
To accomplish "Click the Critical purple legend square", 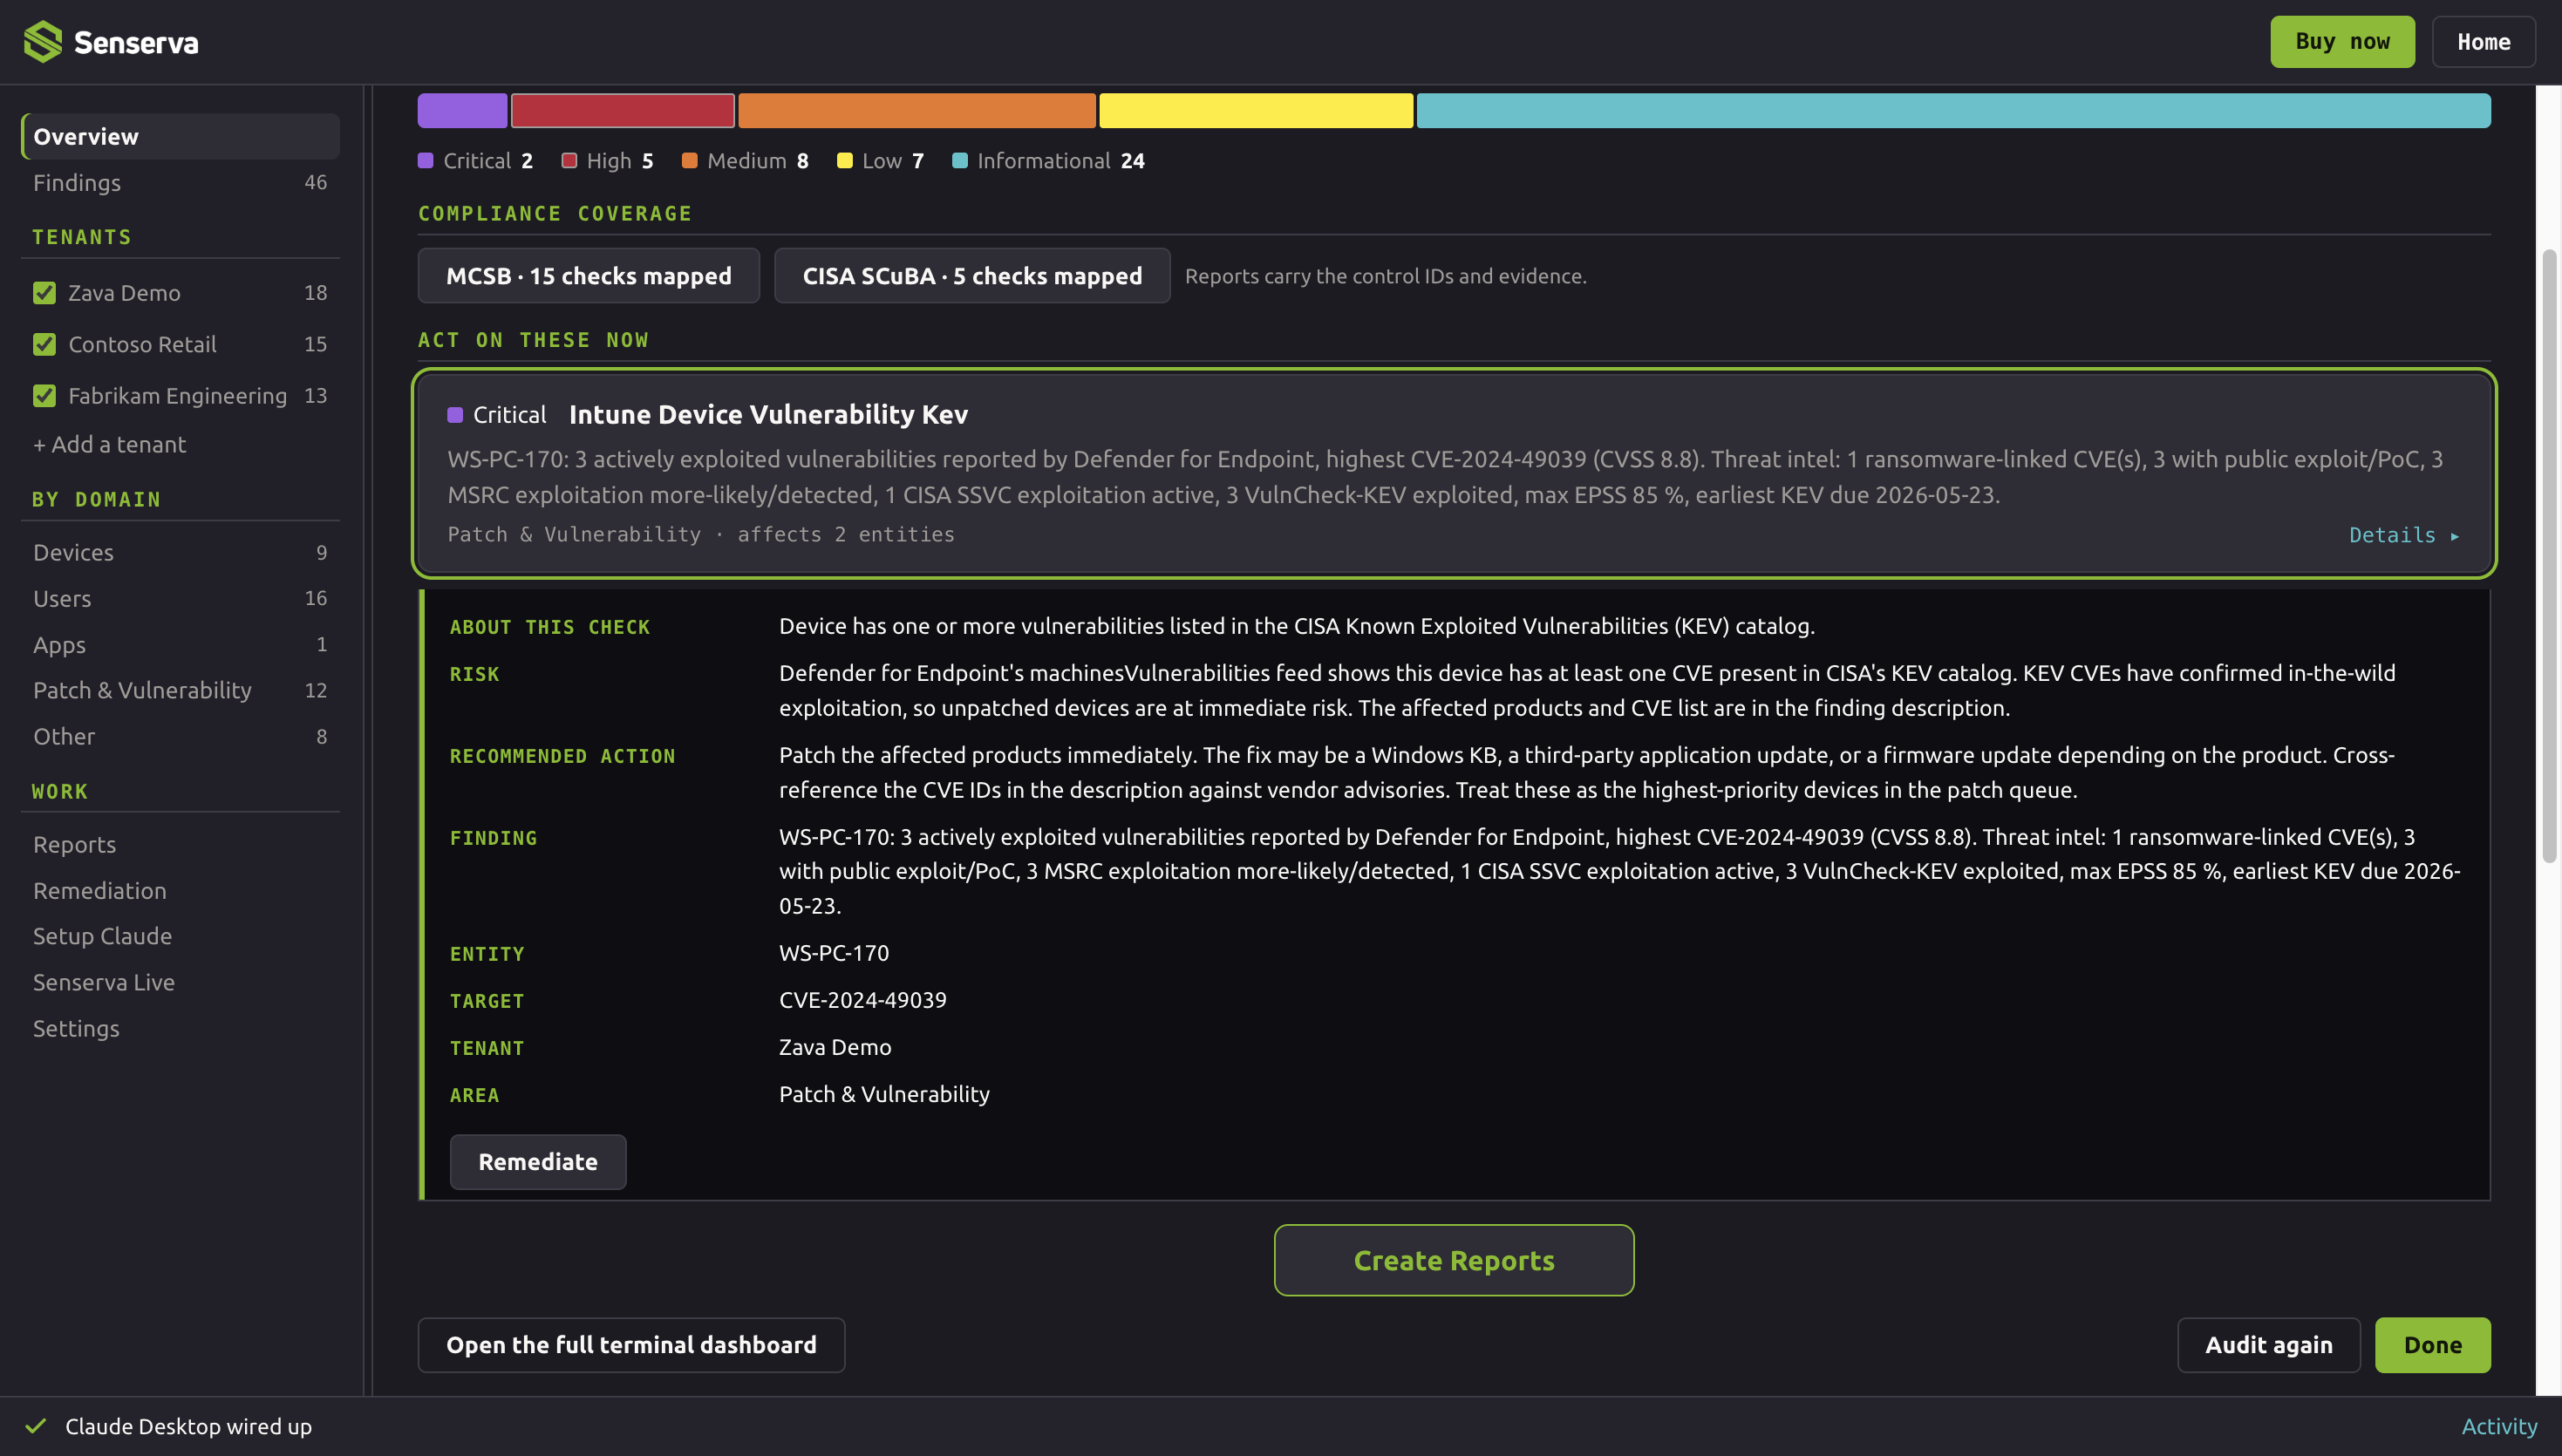I will 426,161.
